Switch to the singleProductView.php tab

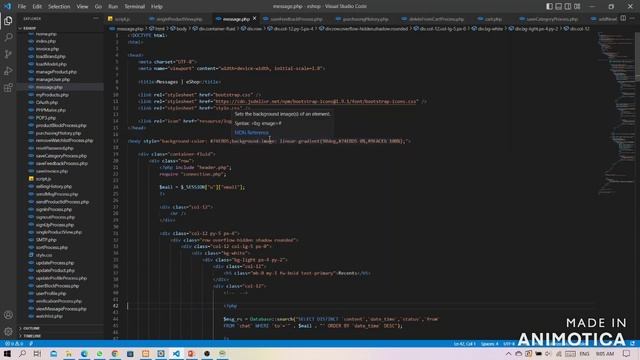tap(179, 19)
